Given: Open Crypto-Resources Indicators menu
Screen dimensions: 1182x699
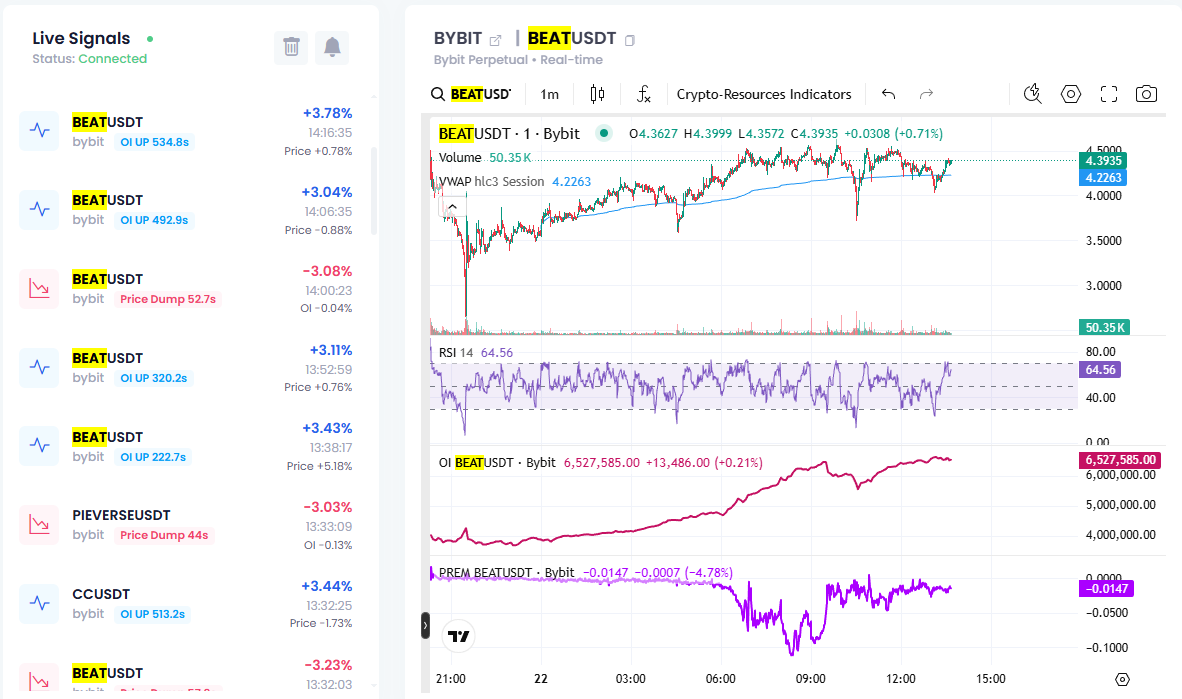Looking at the screenshot, I should tap(764, 94).
